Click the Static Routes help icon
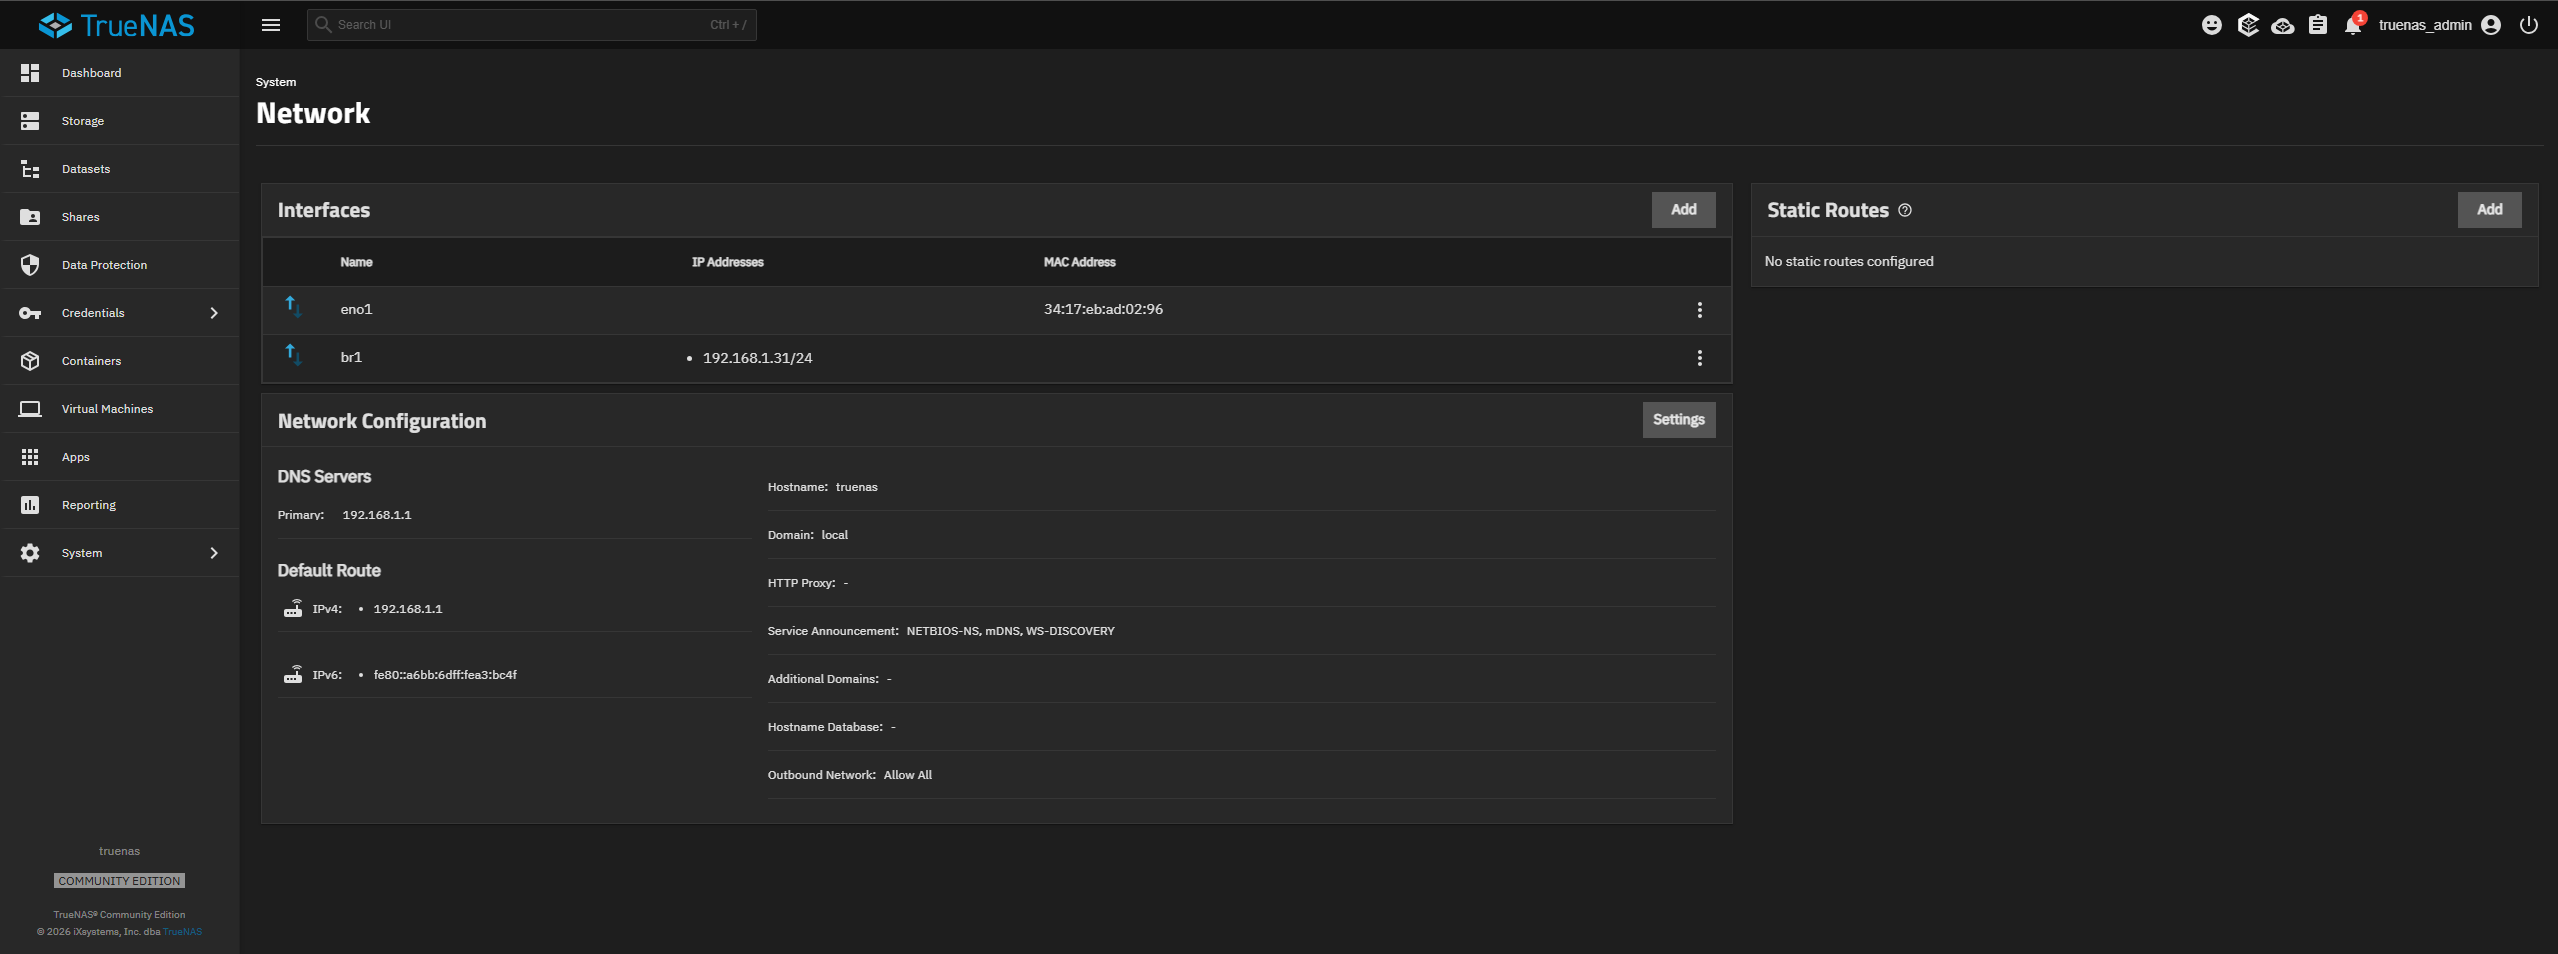This screenshot has height=954, width=2558. [x=1905, y=210]
